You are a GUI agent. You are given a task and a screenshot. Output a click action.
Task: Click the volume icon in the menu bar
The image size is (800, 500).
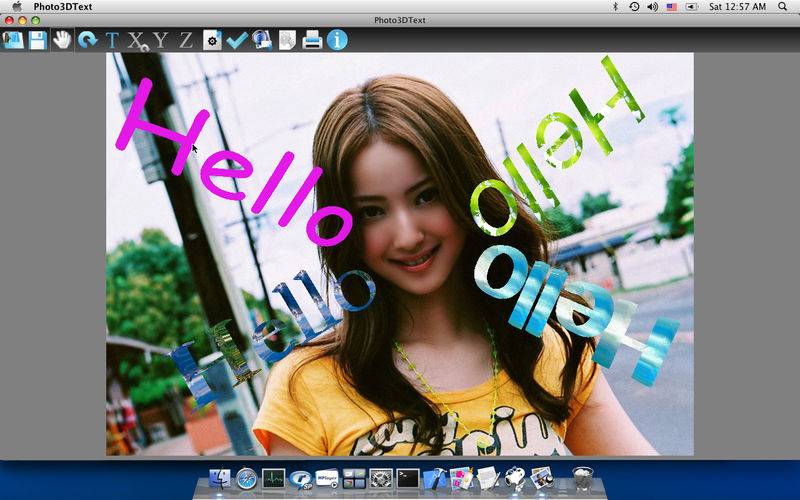pos(652,6)
